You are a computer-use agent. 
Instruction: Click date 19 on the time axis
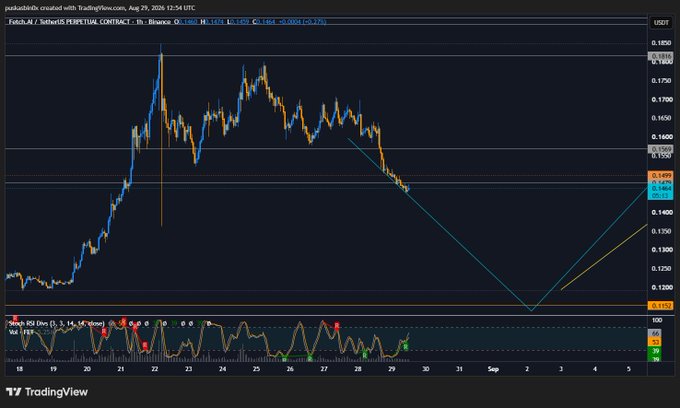[x=53, y=369]
